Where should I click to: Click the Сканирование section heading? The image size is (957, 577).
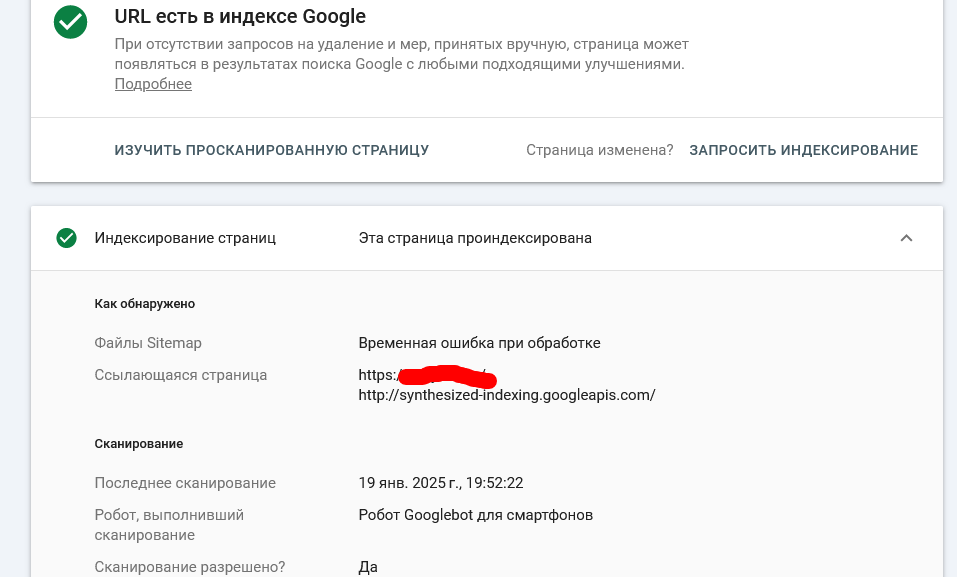coord(139,444)
